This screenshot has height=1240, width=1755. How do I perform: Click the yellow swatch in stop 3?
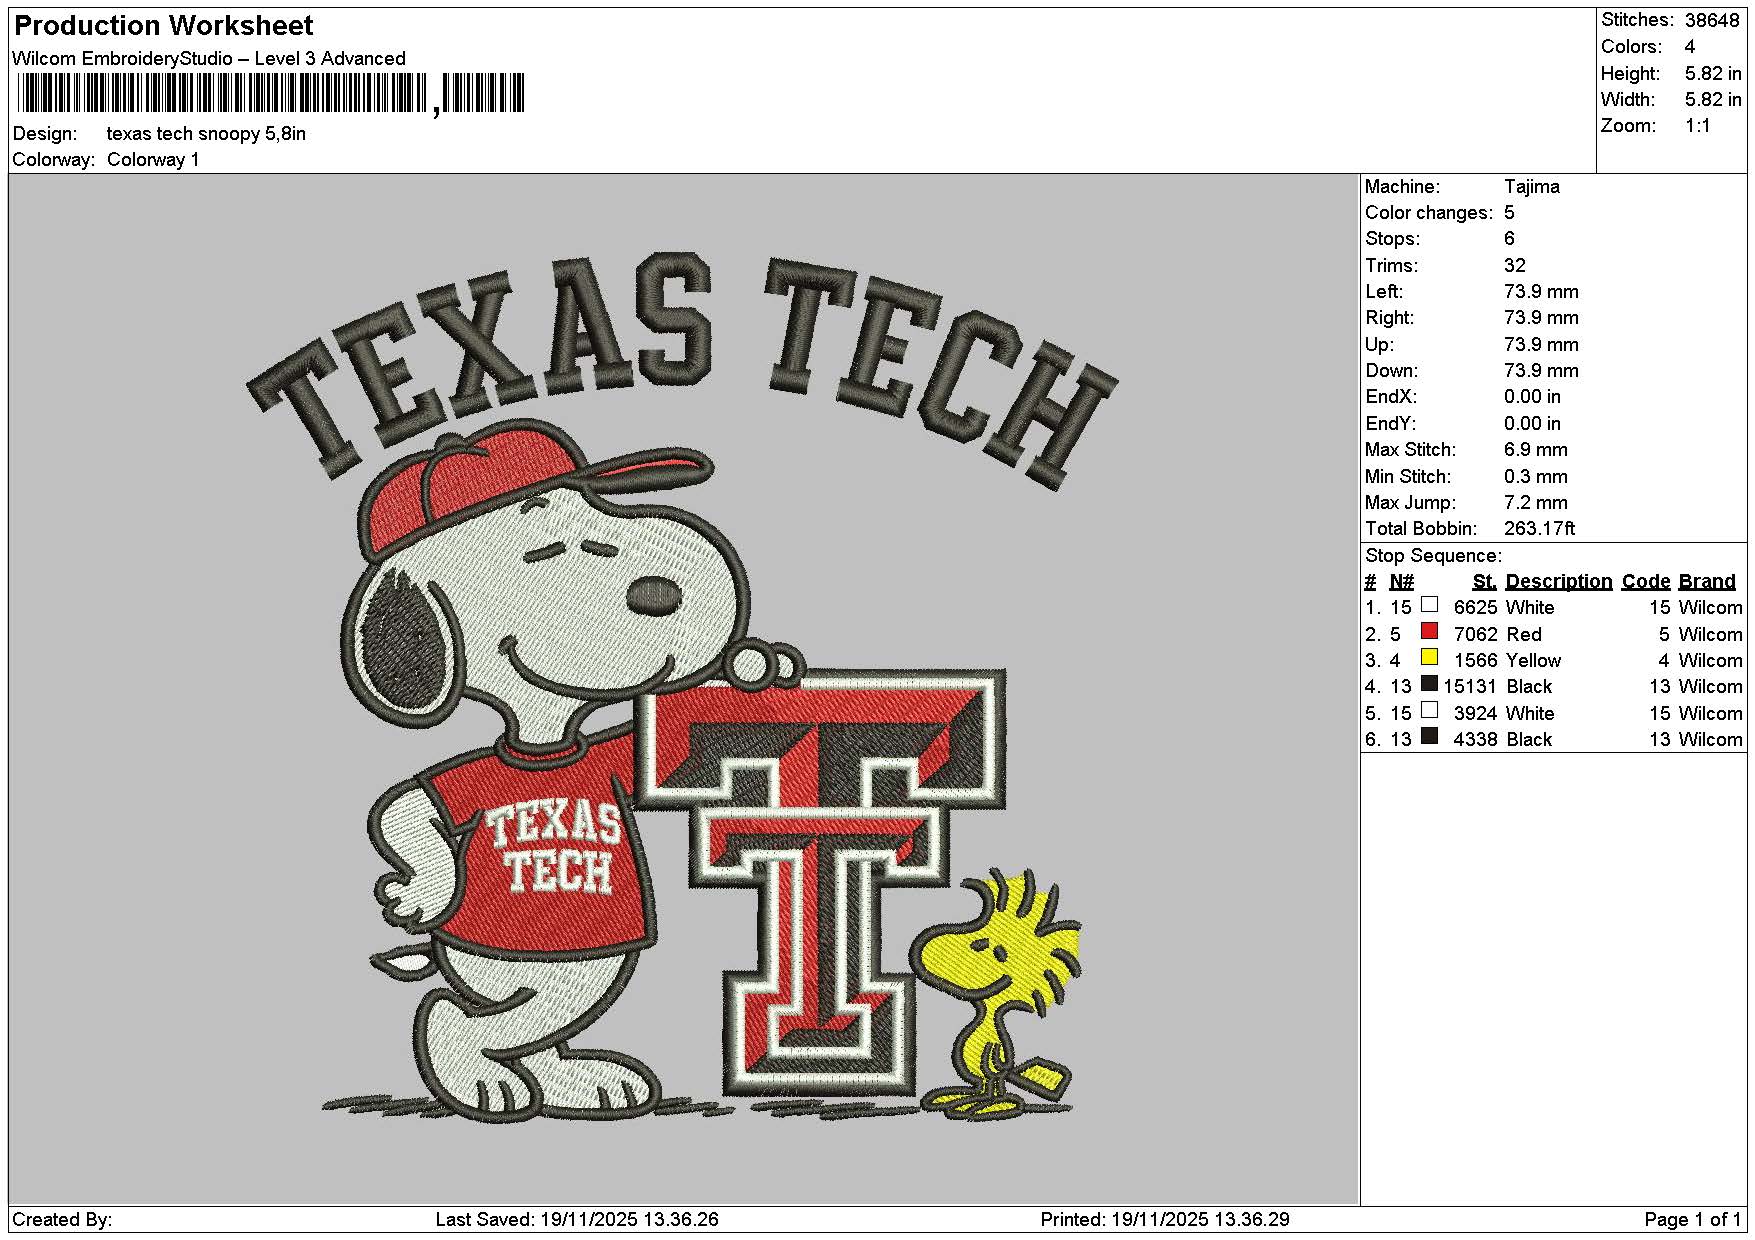pyautogui.click(x=1430, y=657)
